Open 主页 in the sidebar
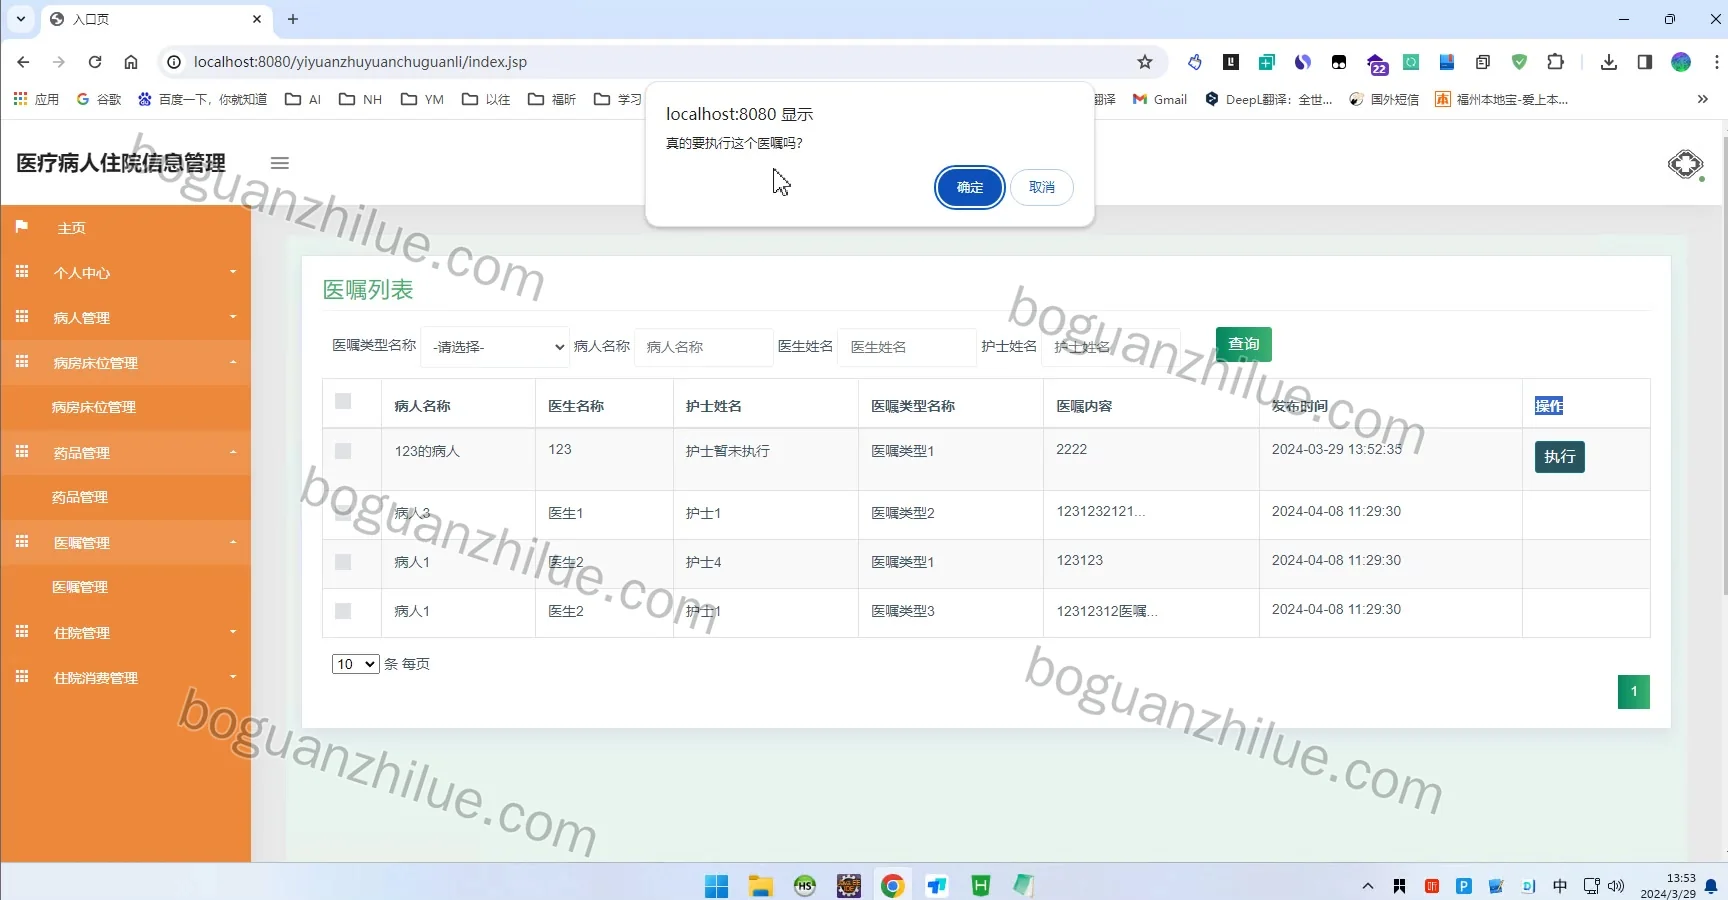Image resolution: width=1728 pixels, height=900 pixels. (126, 227)
